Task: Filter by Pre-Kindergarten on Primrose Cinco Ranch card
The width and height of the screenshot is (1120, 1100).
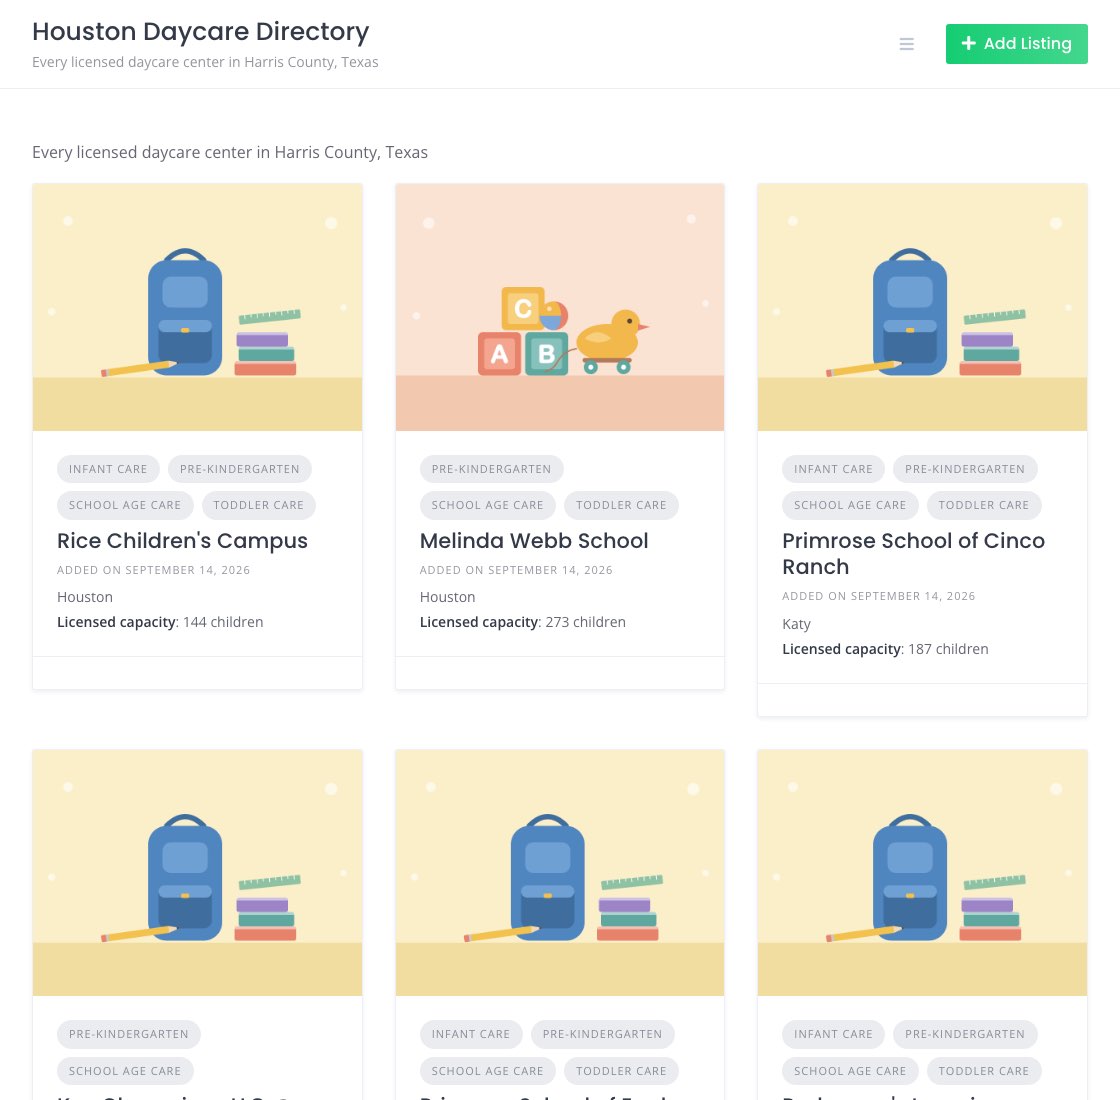Action: 965,469
